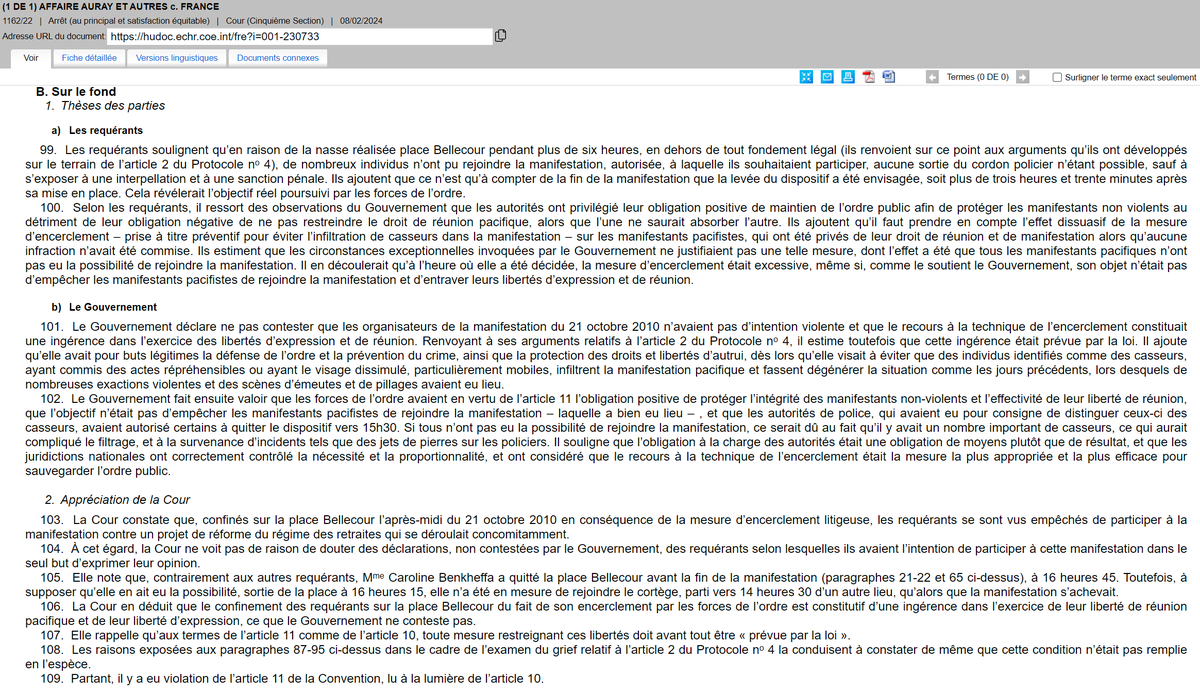Copy the document URL with the clipboard icon
Viewport: 1200px width, 693px height.
(501, 36)
